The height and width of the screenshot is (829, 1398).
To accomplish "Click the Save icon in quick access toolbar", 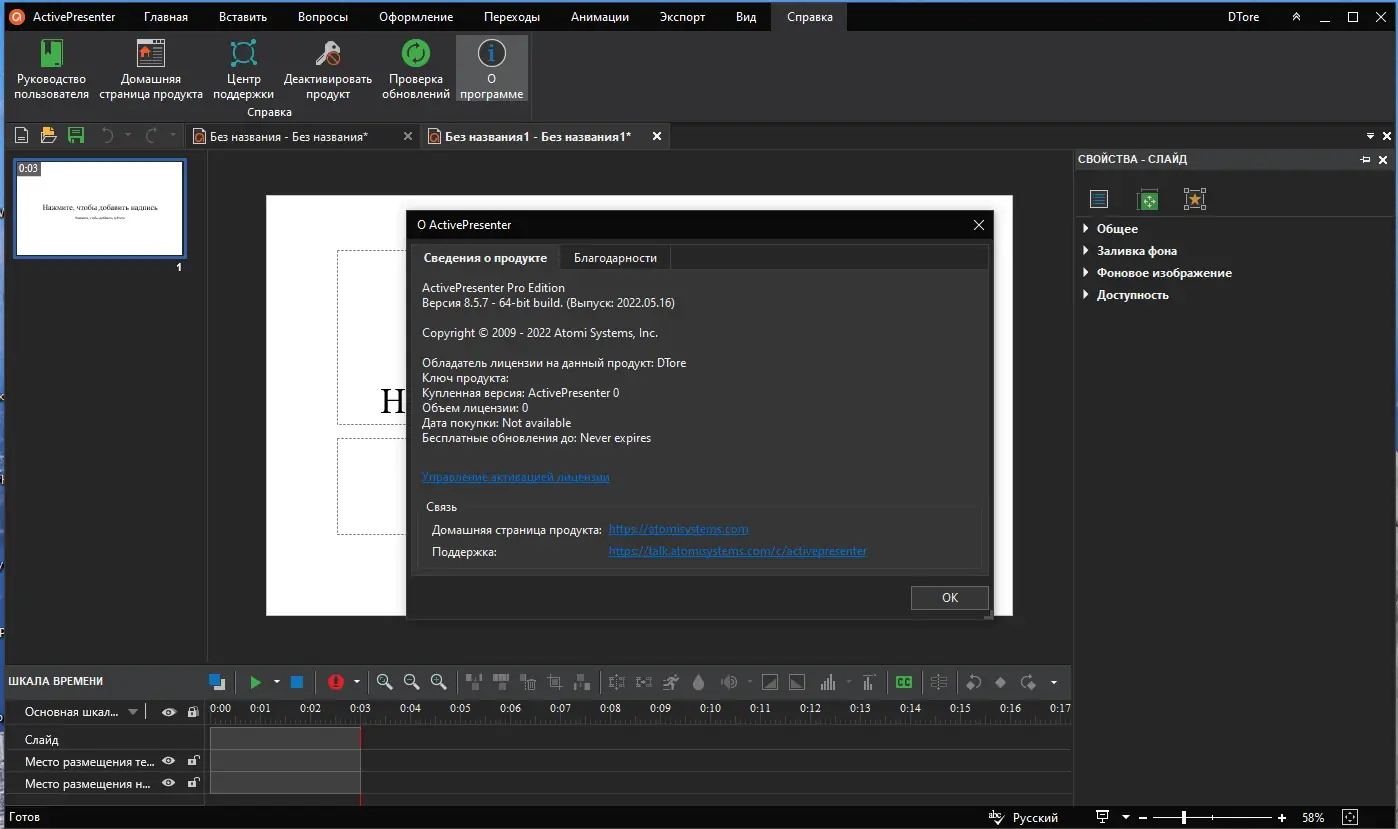I will tap(75, 135).
